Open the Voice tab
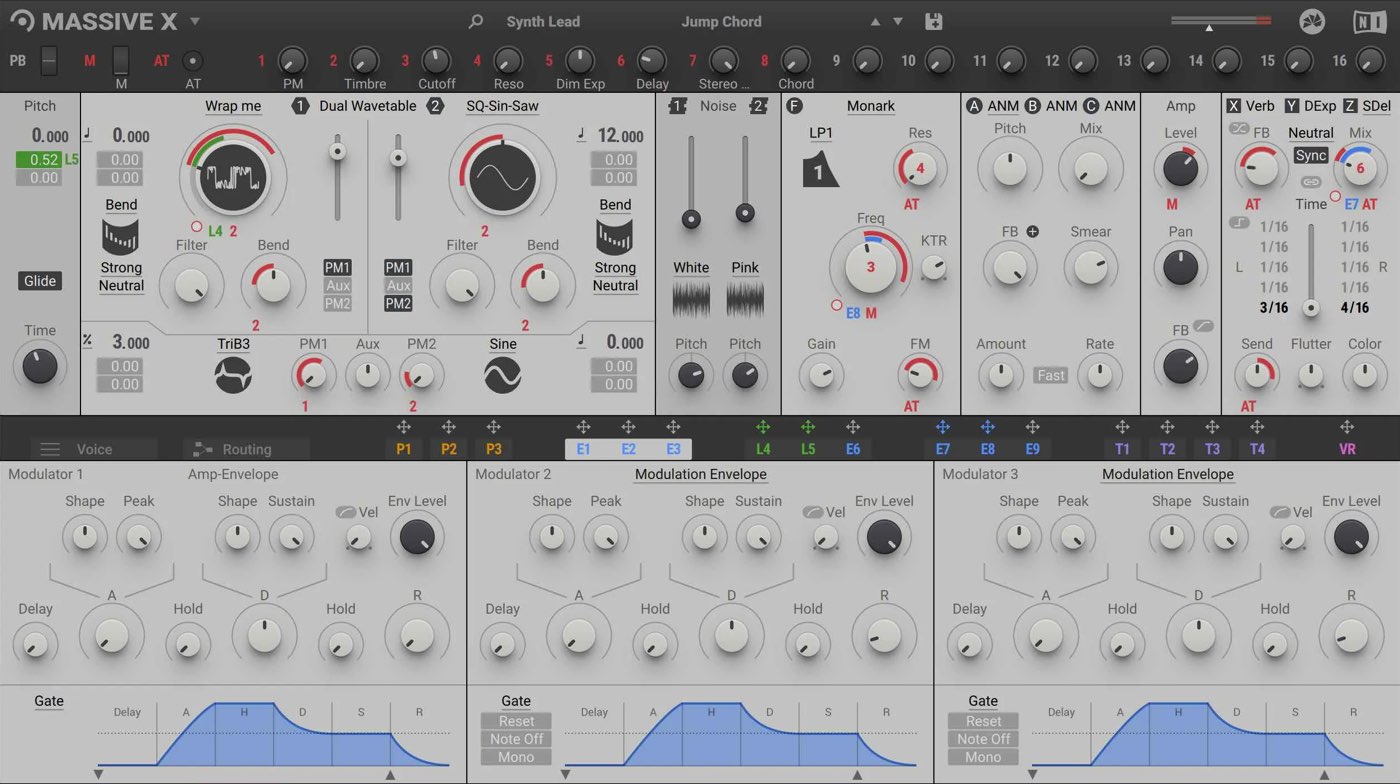1400x784 pixels. click(94, 449)
